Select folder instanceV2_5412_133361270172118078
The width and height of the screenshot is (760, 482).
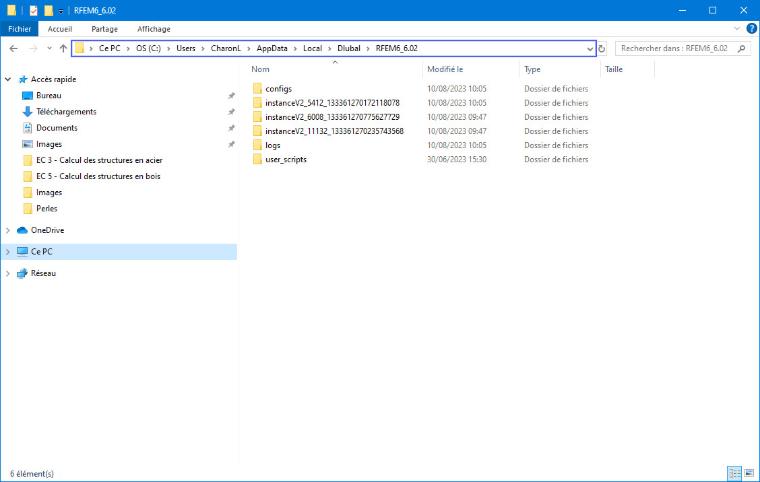point(332,103)
